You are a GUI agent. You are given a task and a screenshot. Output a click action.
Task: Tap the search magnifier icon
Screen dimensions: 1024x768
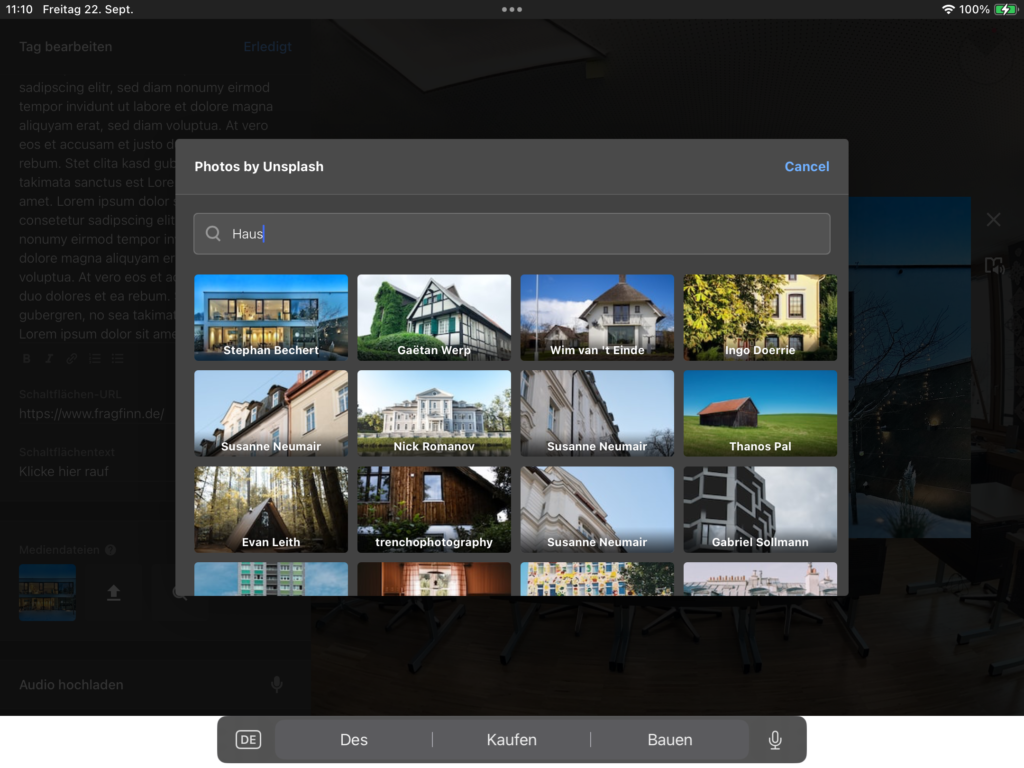[213, 234]
